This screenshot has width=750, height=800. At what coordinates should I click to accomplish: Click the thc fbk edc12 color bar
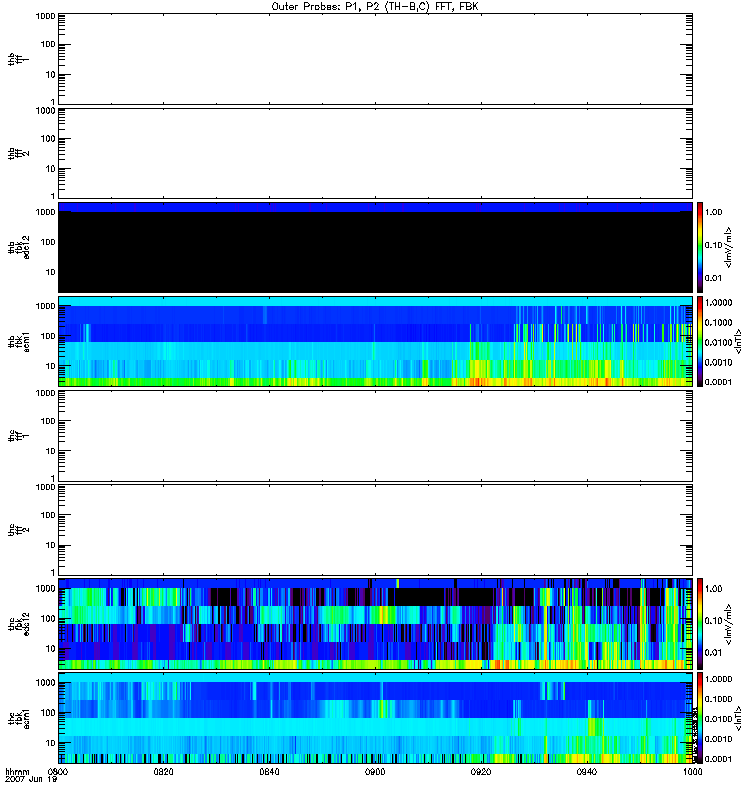point(699,623)
